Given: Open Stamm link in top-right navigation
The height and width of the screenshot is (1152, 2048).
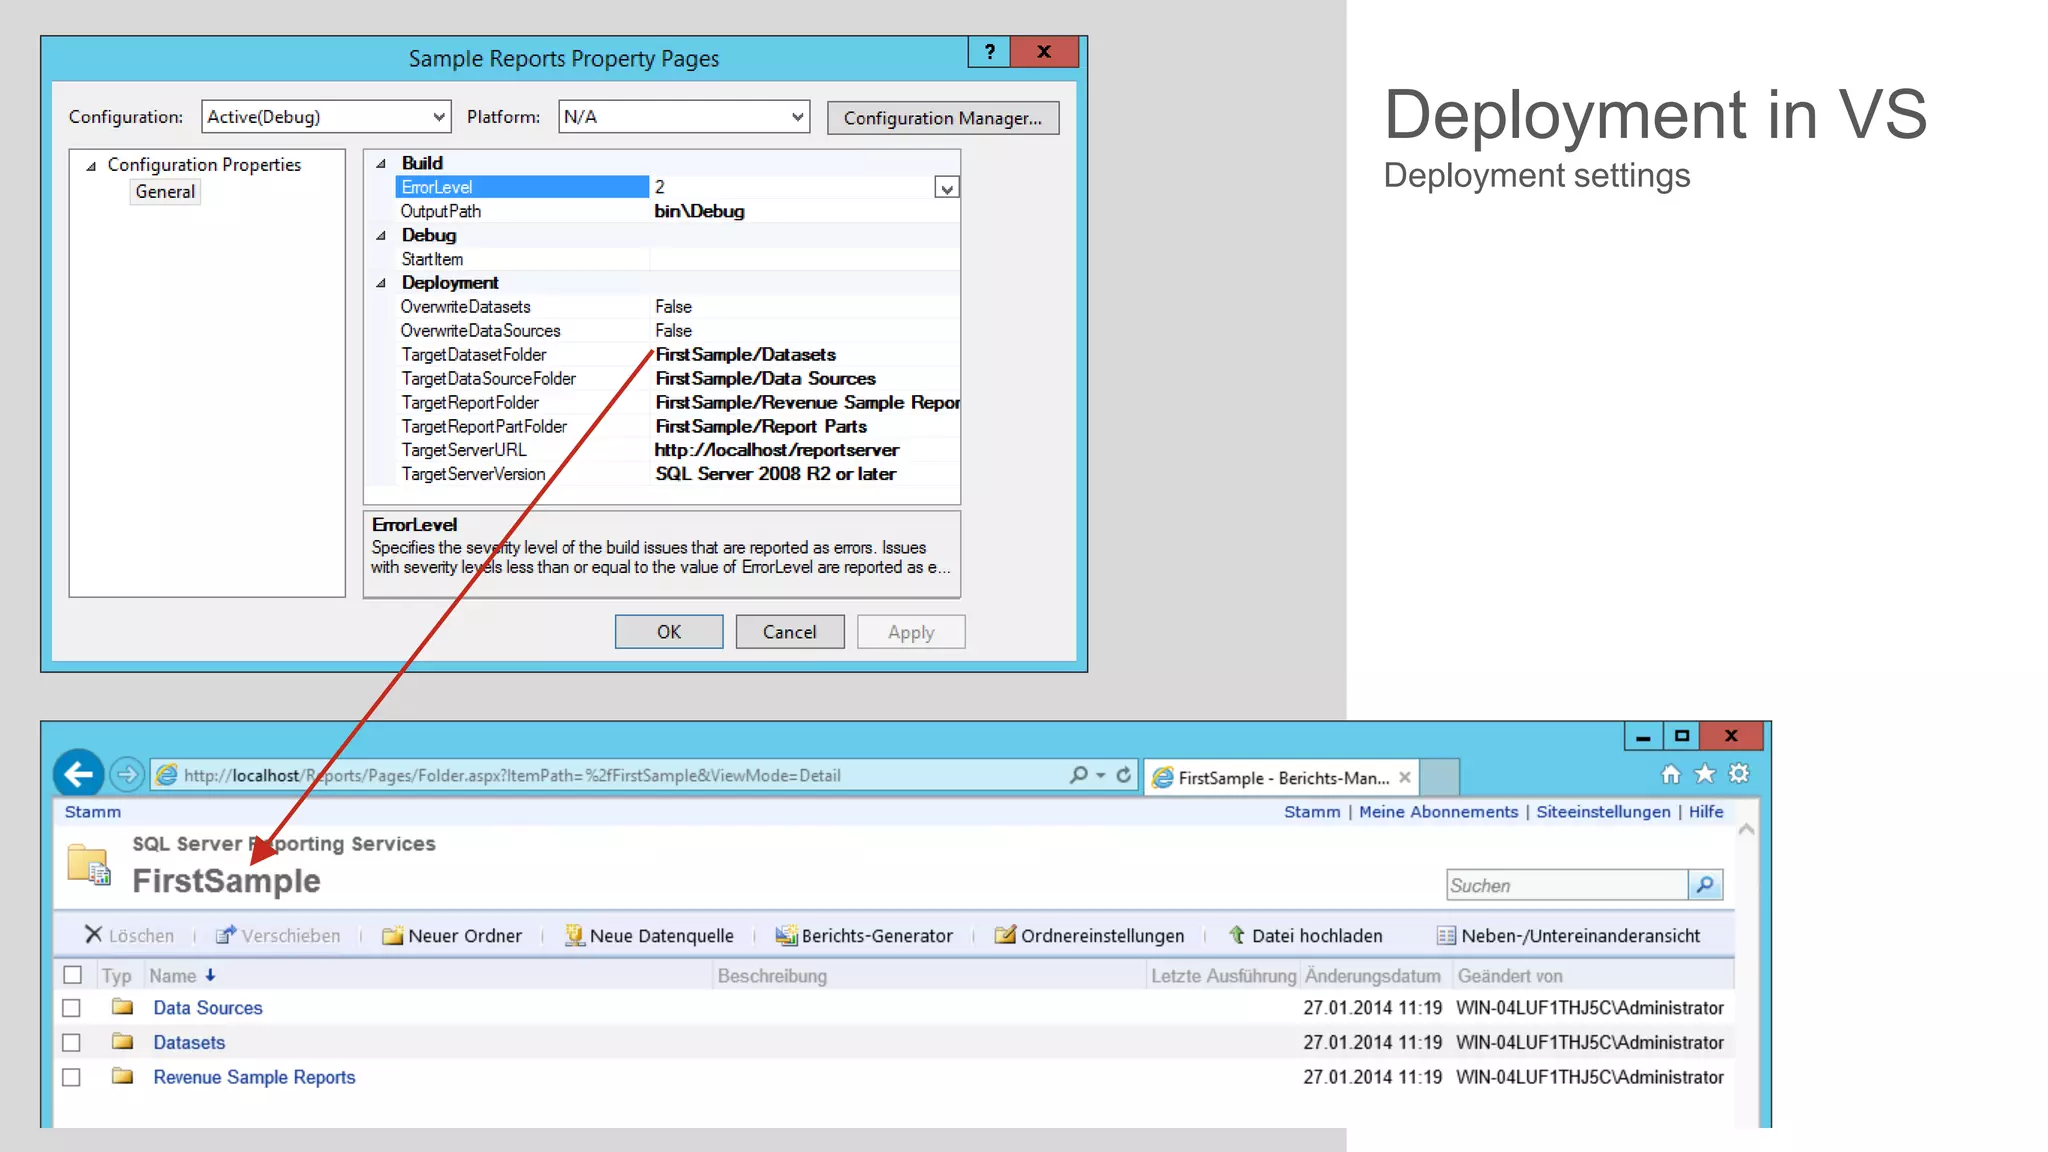Looking at the screenshot, I should 1311,812.
